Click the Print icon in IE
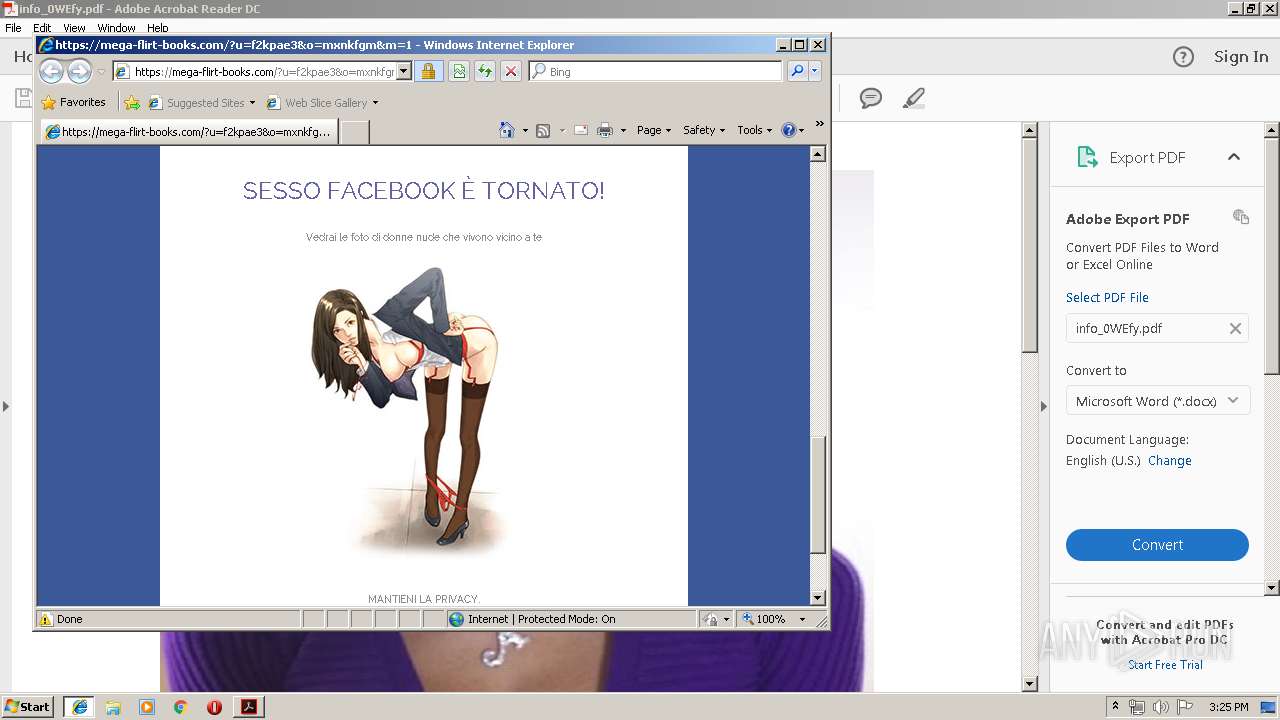Screen dimensions: 1280x720 [605, 130]
